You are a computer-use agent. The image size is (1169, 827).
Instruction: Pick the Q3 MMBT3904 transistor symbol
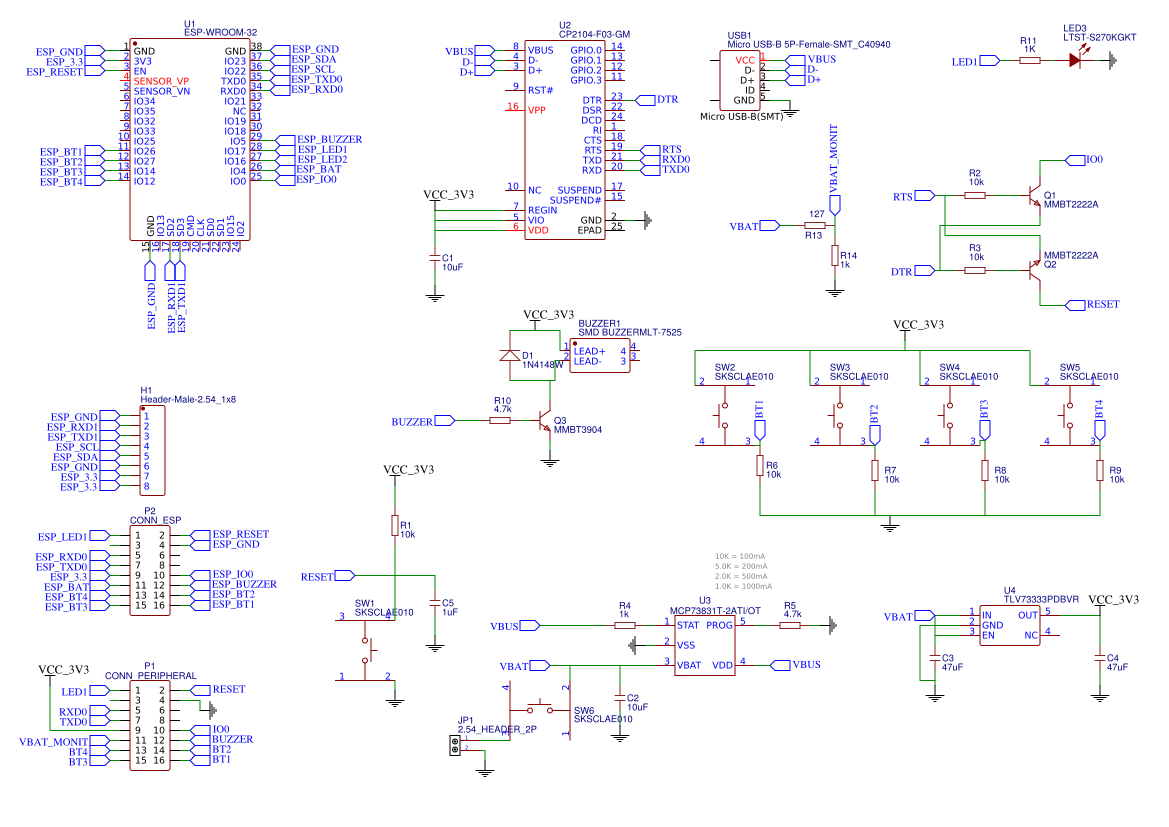point(545,421)
